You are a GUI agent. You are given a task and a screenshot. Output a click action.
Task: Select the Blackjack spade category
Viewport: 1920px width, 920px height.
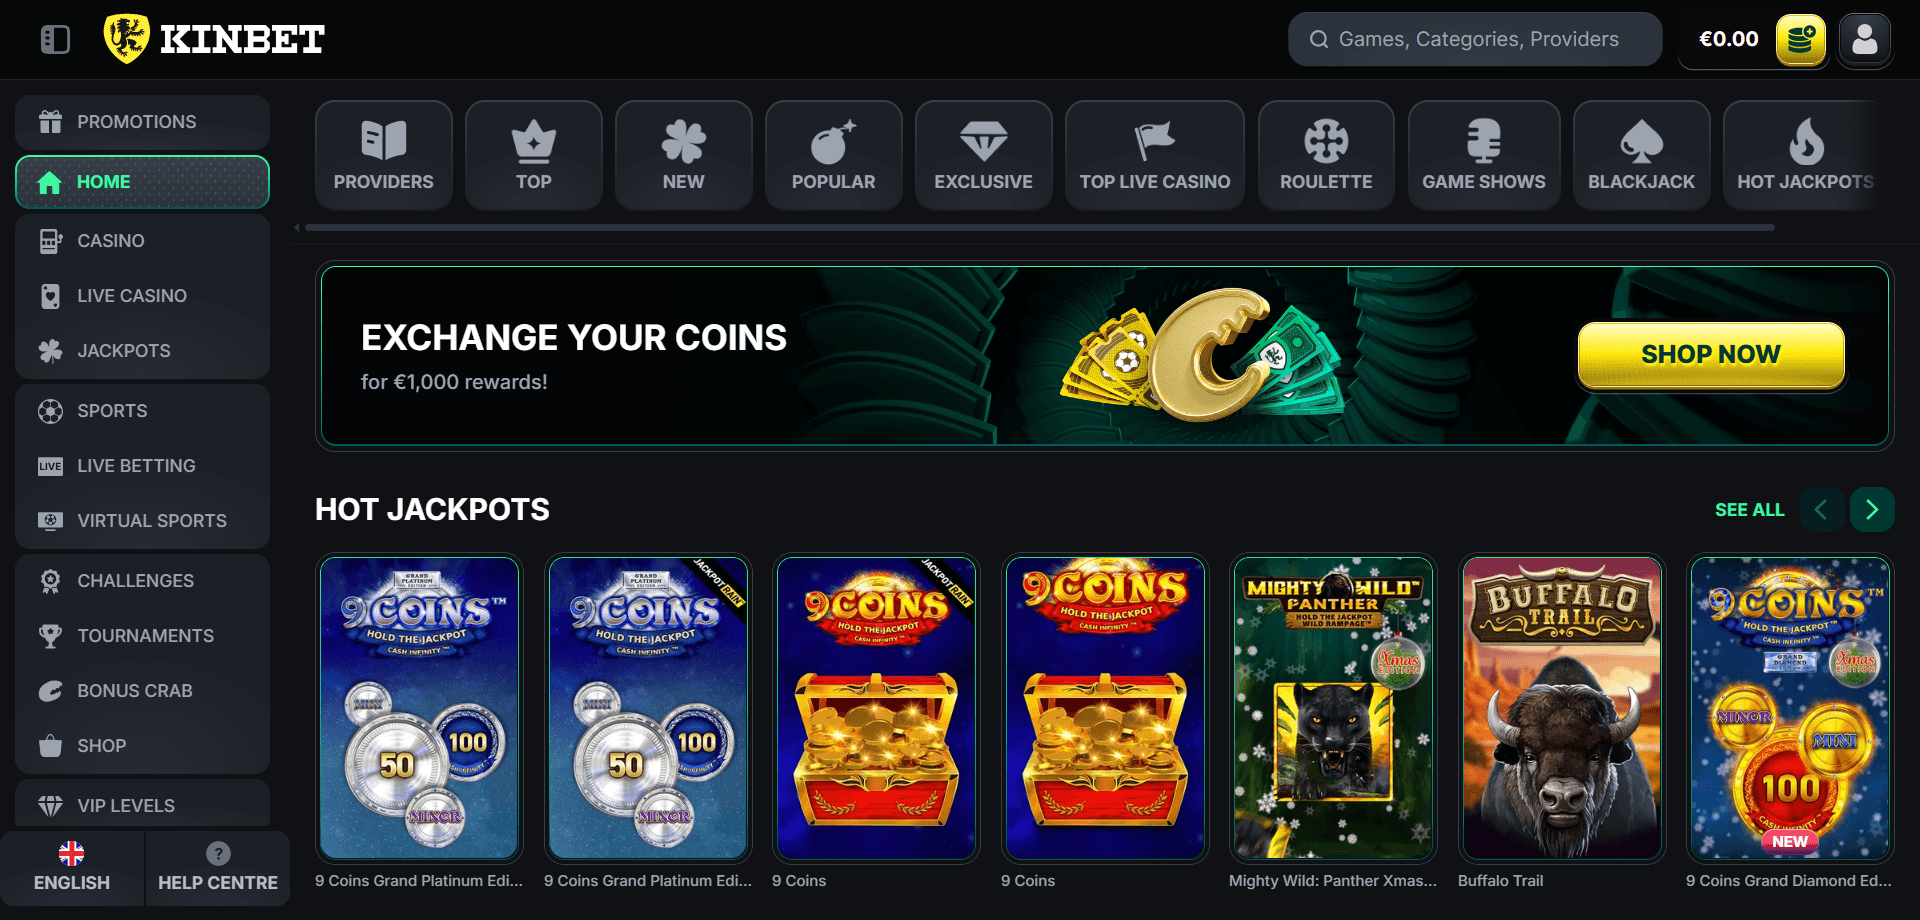(1642, 155)
